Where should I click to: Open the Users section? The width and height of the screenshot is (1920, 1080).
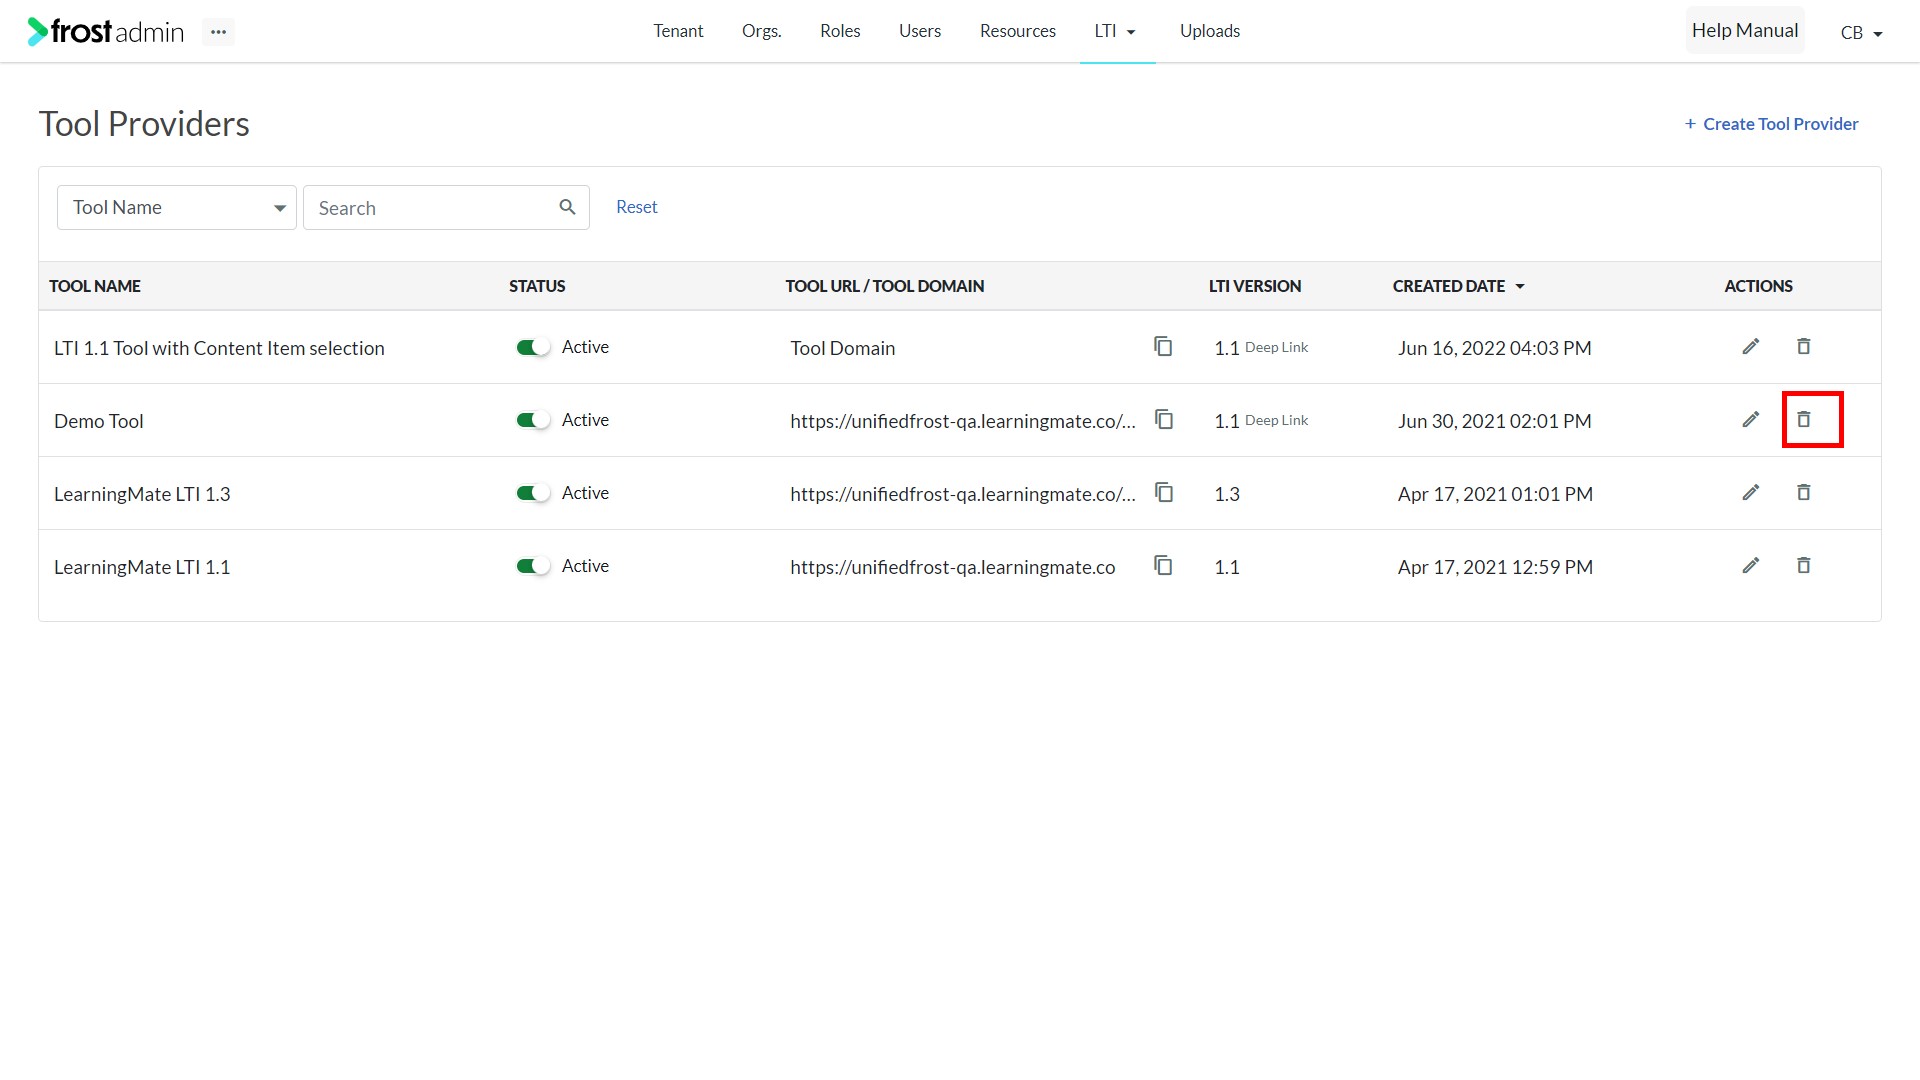pos(919,31)
